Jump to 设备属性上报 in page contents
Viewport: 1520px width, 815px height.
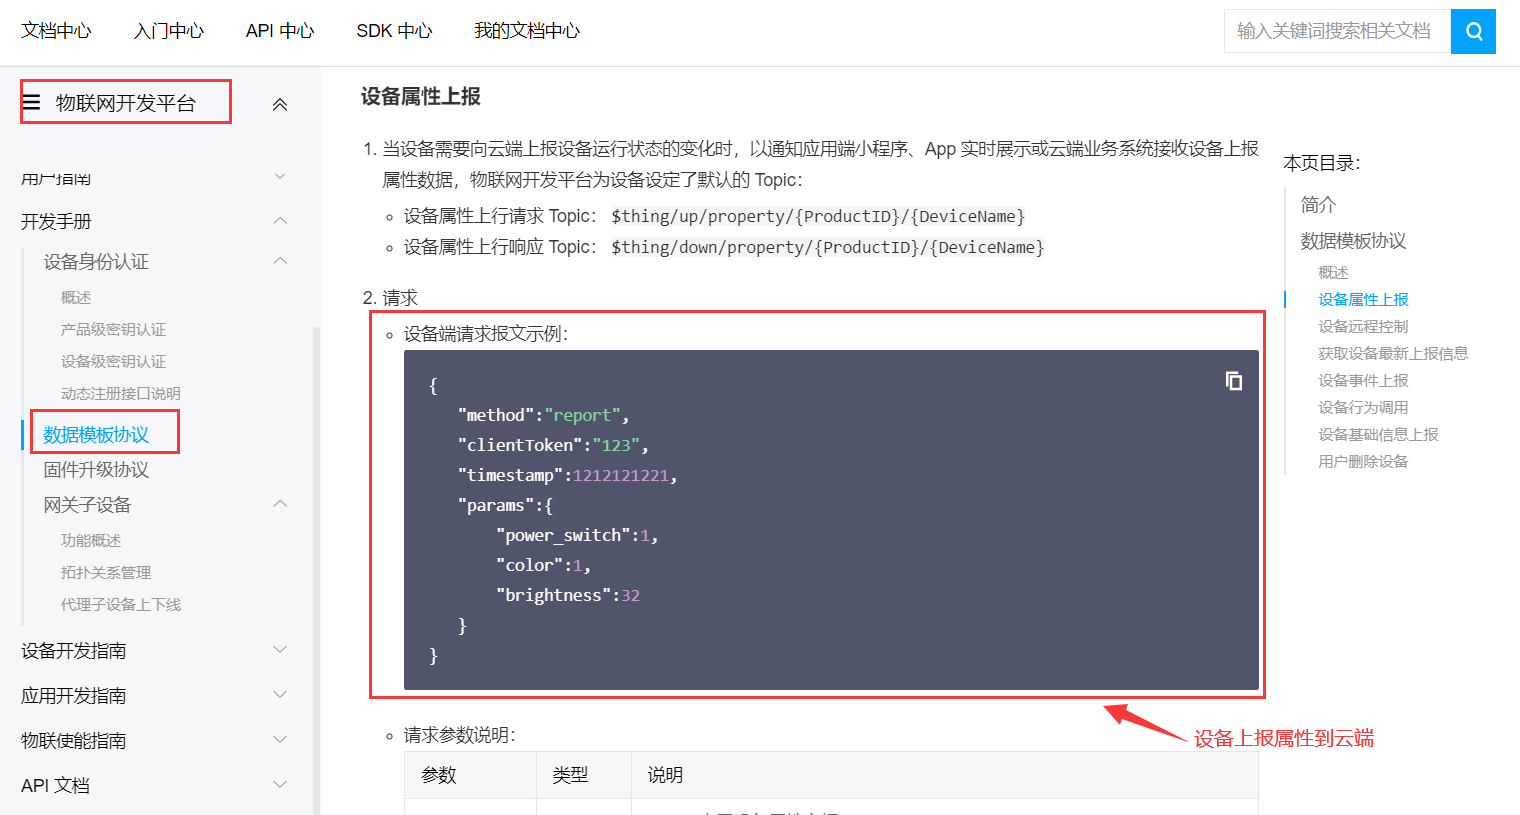pos(1363,299)
